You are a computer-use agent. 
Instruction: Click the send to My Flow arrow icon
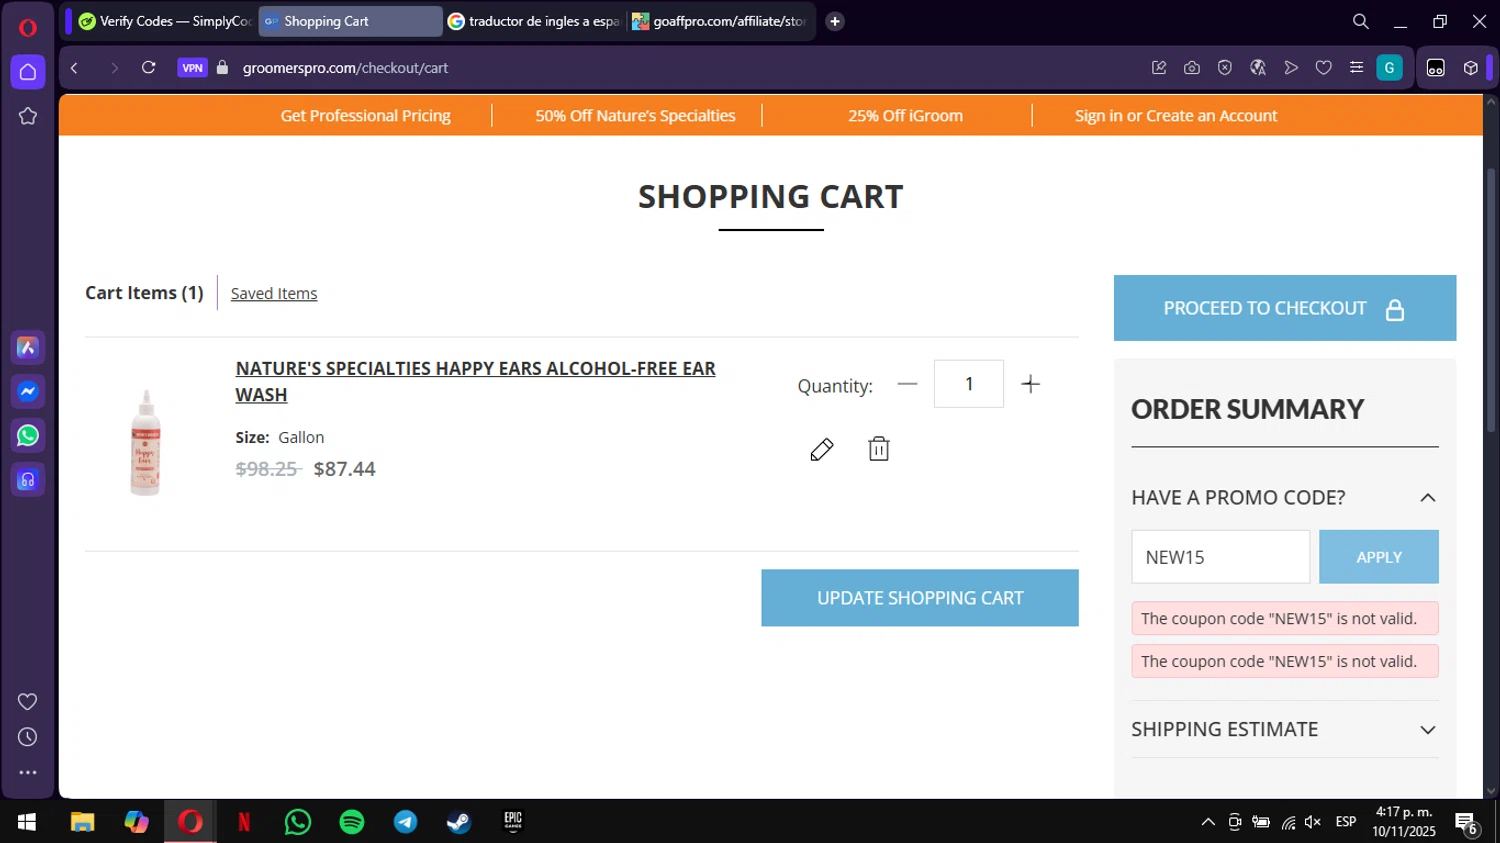[1291, 68]
